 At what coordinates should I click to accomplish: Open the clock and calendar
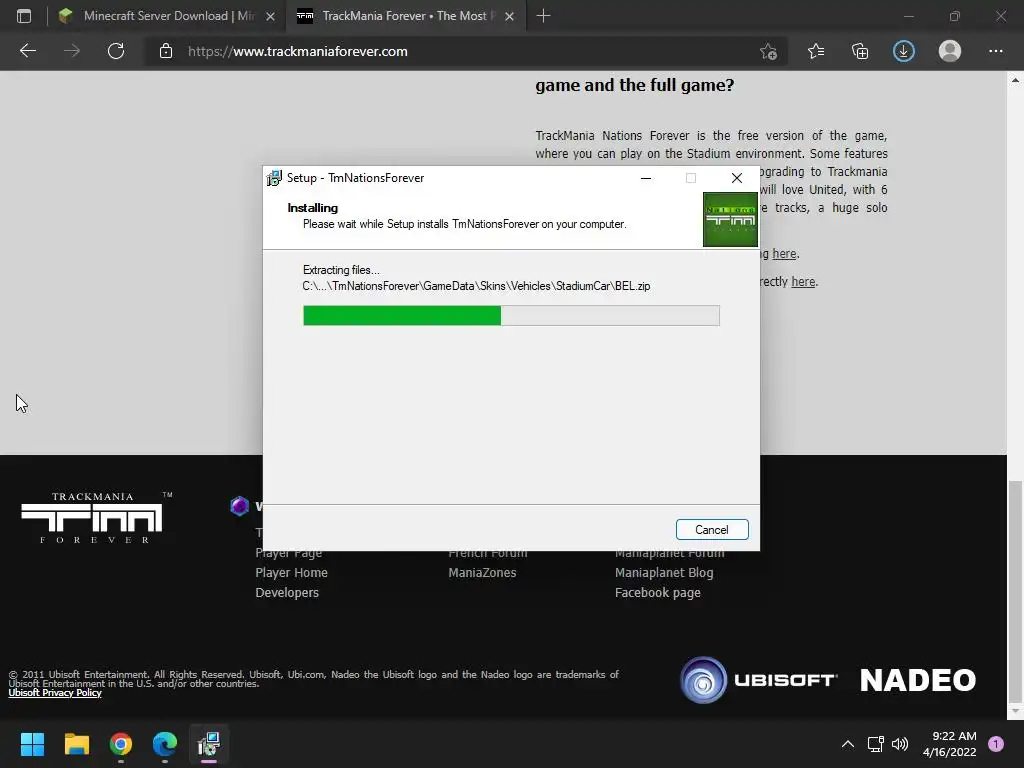pos(950,744)
